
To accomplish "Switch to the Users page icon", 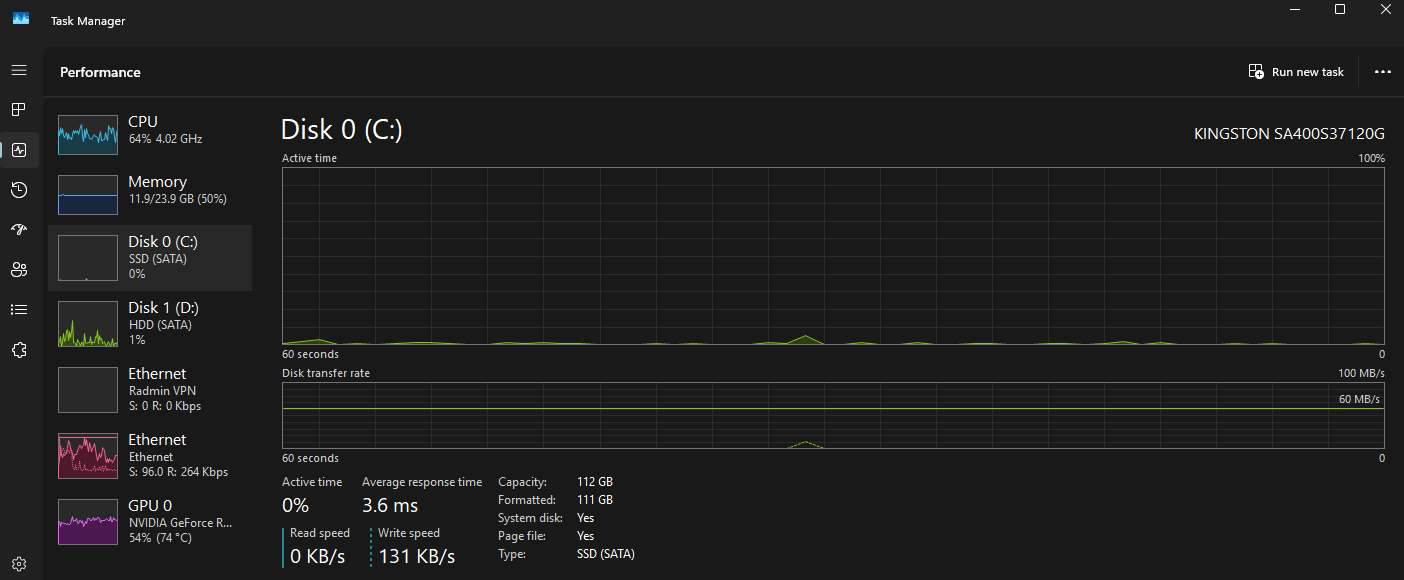I will (x=19, y=270).
